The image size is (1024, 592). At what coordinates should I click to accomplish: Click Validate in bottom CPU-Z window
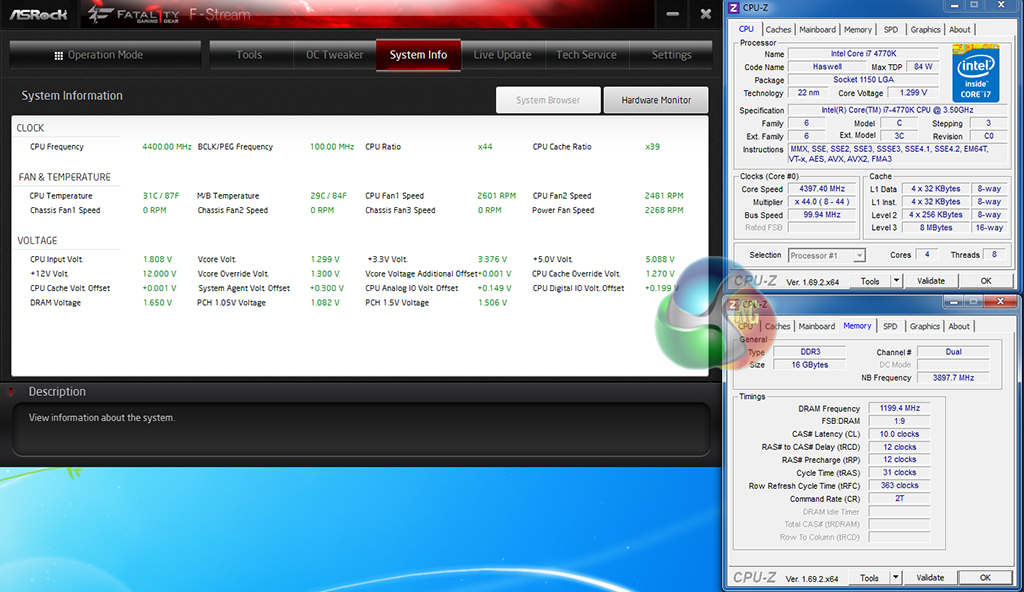[x=930, y=578]
